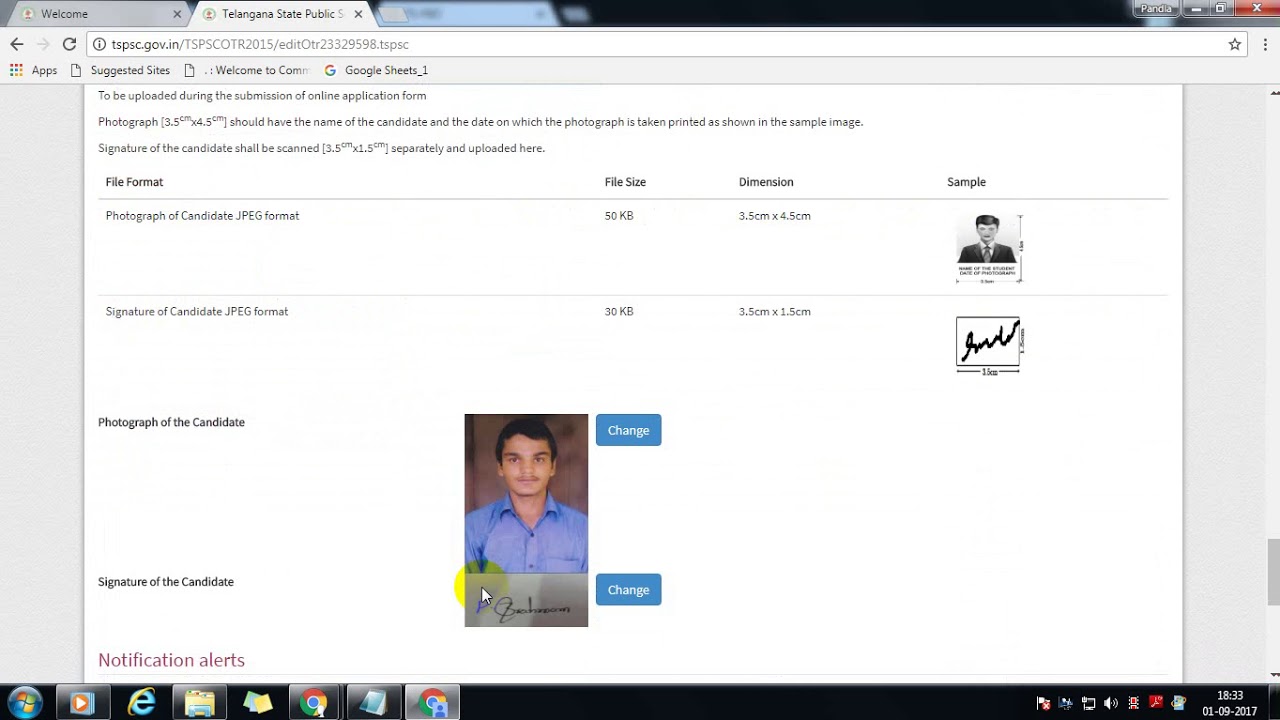This screenshot has height=720, width=1280.
Task: Click the vertical scrollbar thumb
Action: pyautogui.click(x=1273, y=572)
